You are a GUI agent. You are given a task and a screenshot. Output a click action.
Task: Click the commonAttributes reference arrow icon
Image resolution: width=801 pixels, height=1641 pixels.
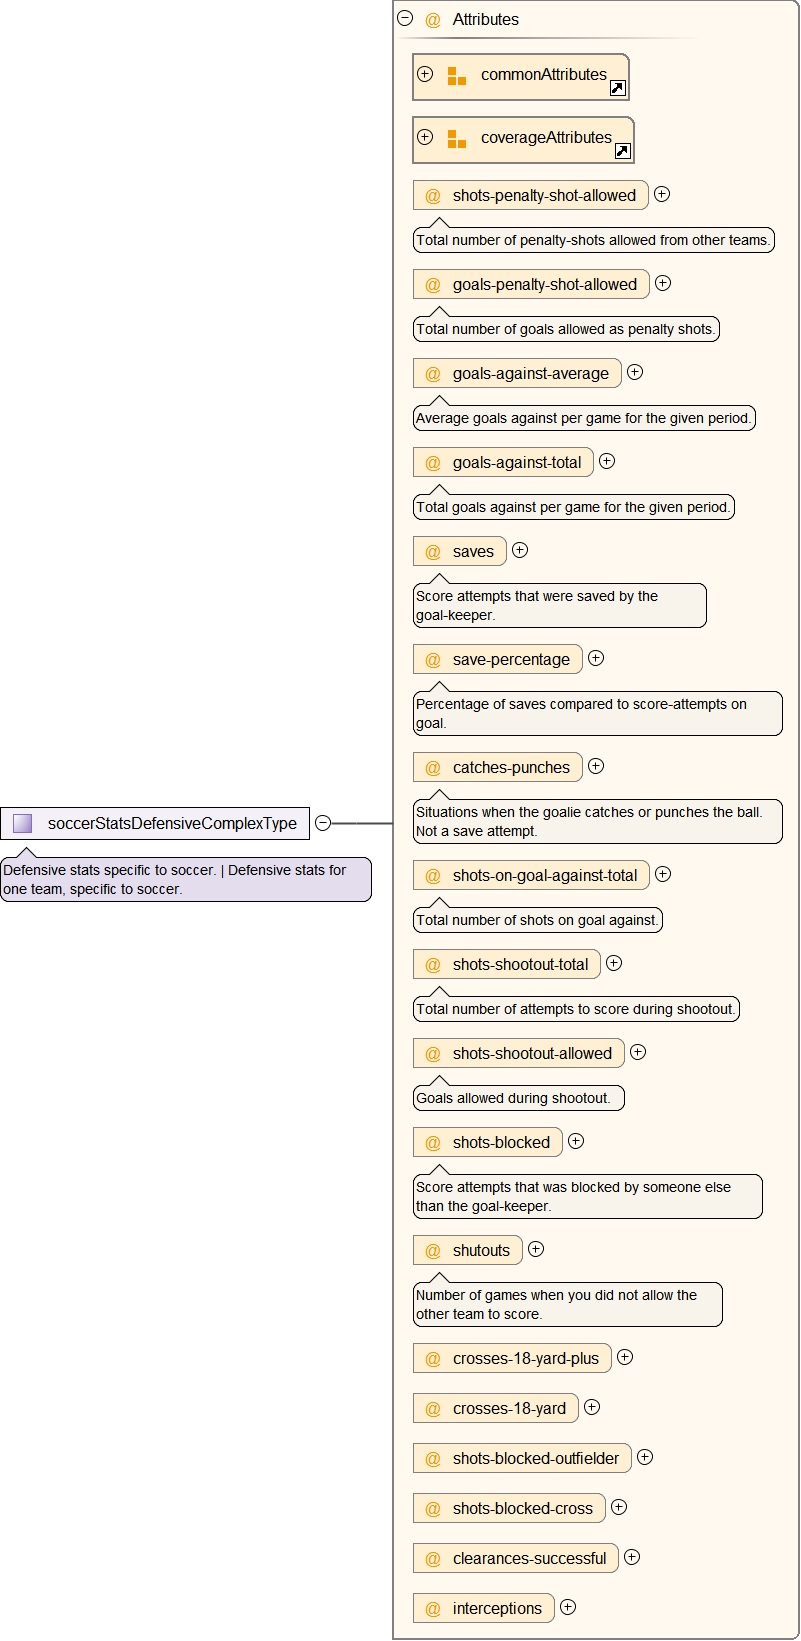(x=618, y=88)
